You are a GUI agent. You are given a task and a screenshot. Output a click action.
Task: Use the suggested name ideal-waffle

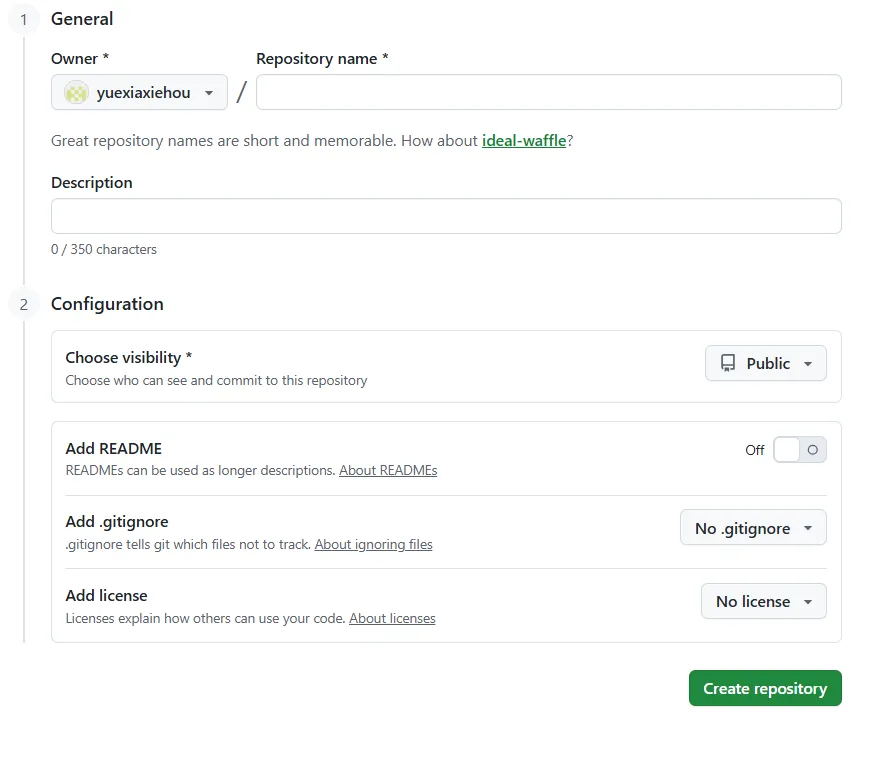pyautogui.click(x=524, y=141)
